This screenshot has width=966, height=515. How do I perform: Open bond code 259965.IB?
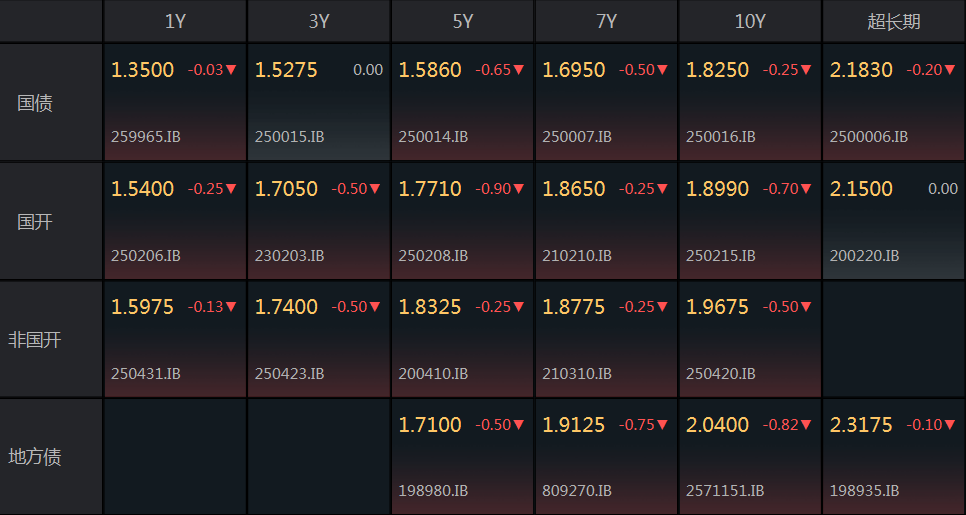click(145, 137)
